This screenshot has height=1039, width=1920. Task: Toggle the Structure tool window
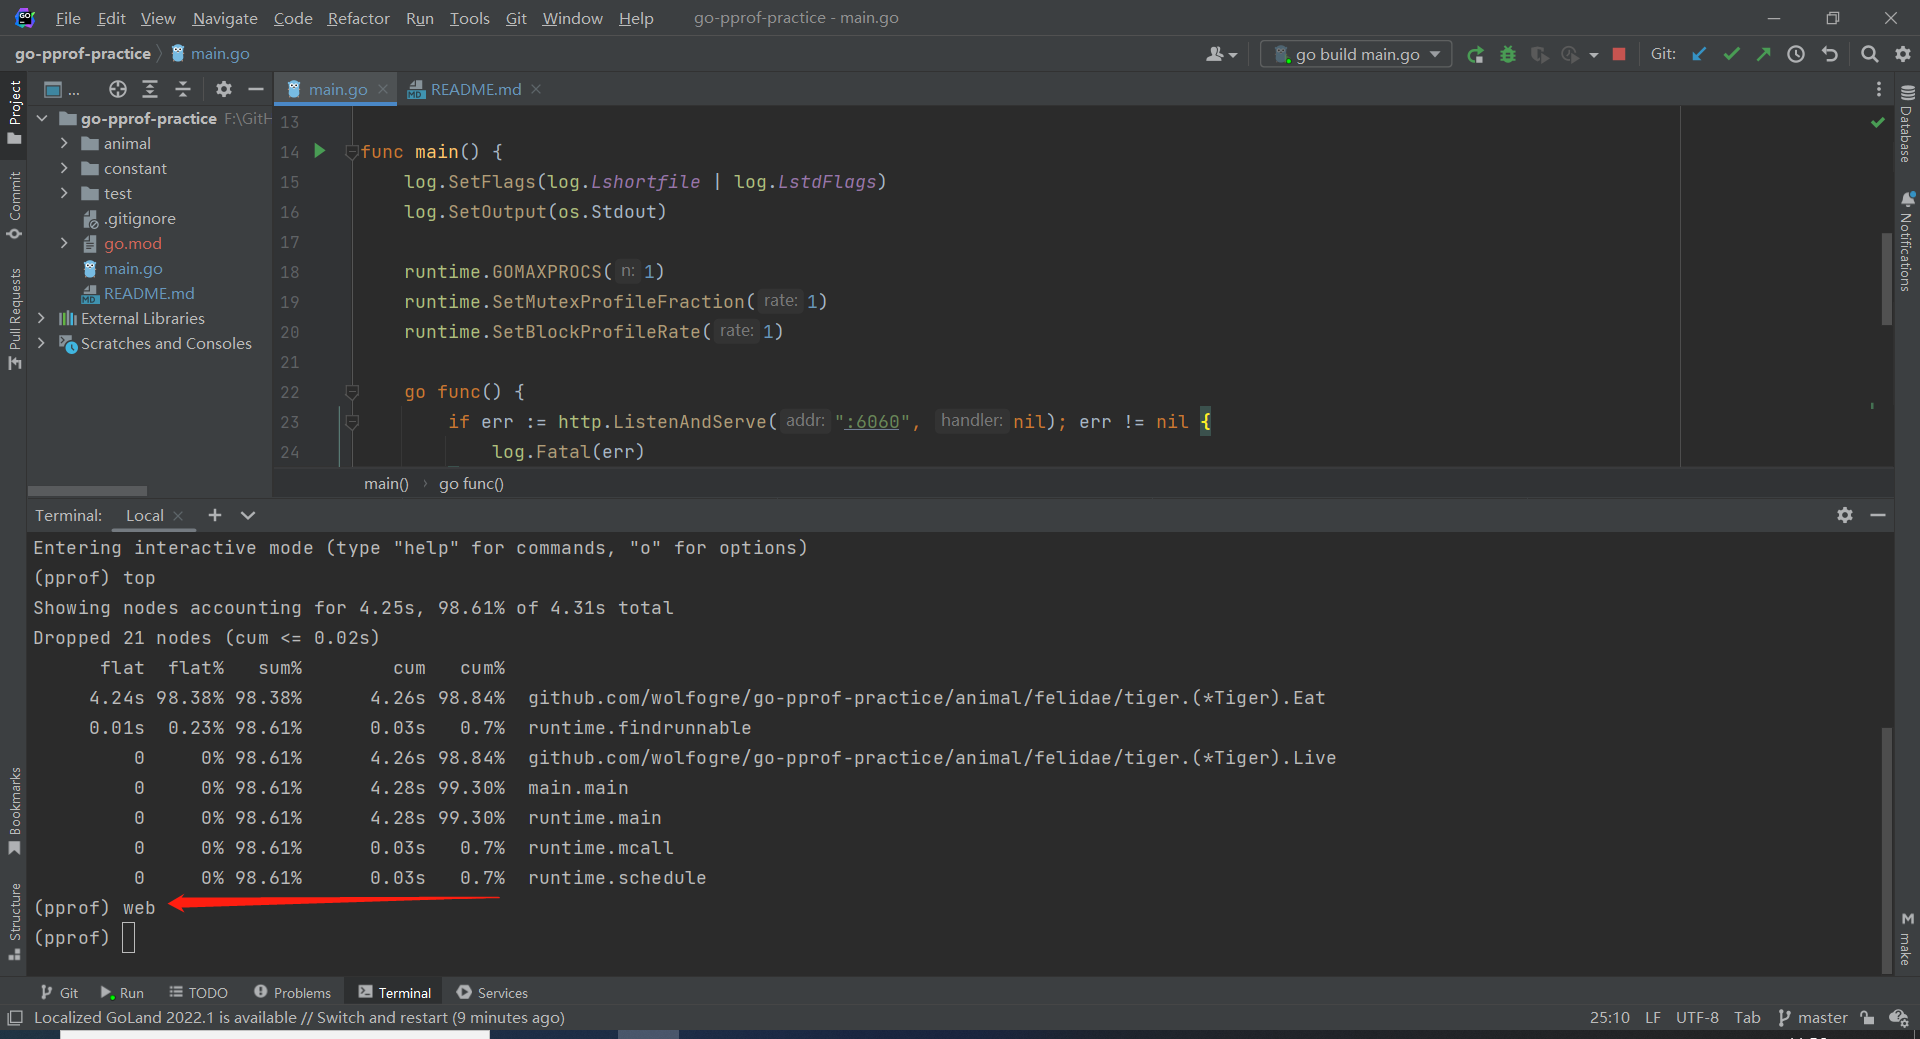pyautogui.click(x=14, y=920)
